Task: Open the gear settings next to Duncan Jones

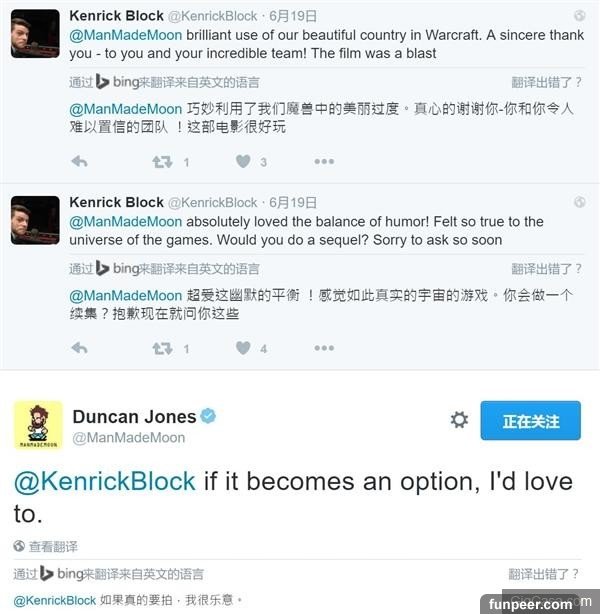Action: click(x=459, y=420)
